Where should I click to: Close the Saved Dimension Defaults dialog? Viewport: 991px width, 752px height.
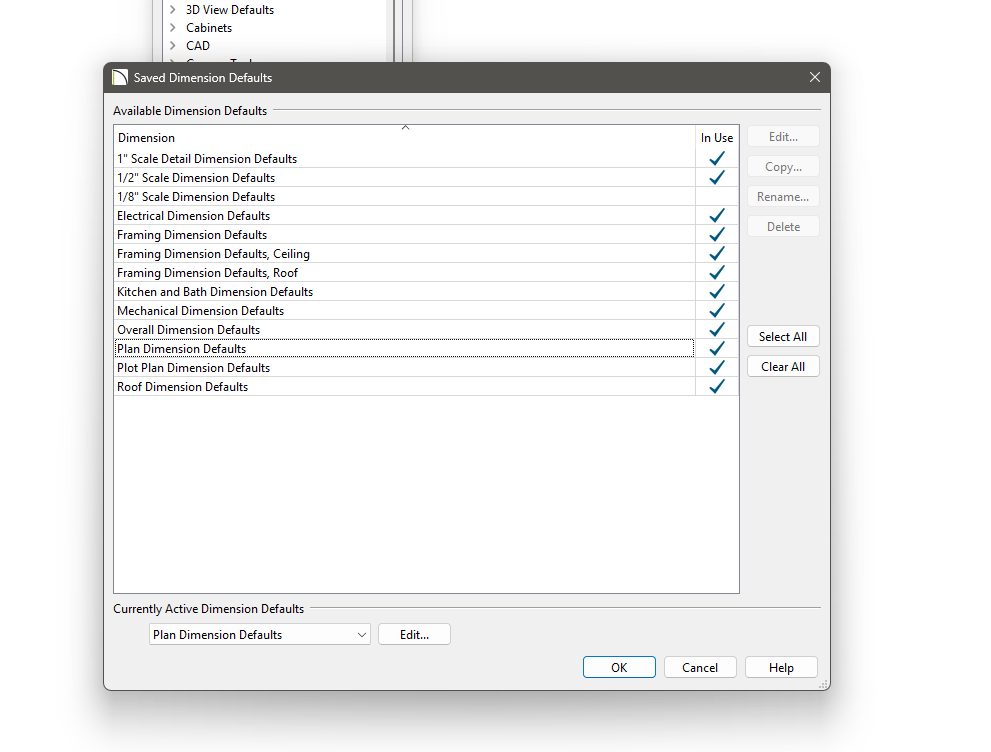[x=814, y=78]
